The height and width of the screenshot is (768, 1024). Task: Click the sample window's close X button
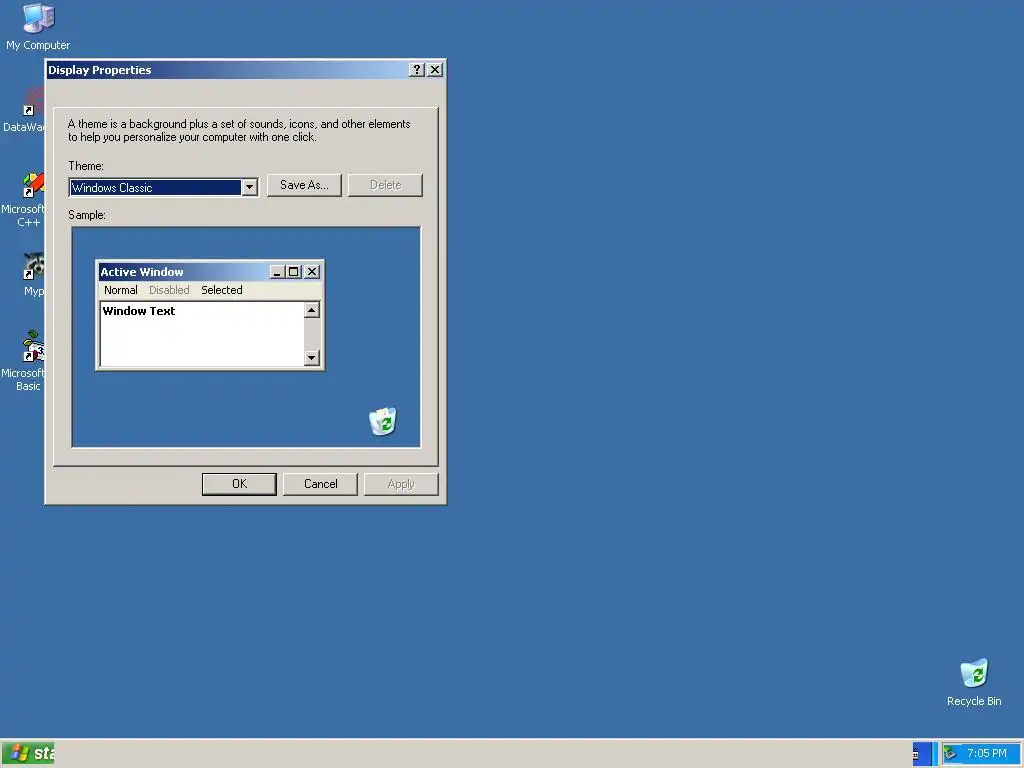pyautogui.click(x=312, y=272)
